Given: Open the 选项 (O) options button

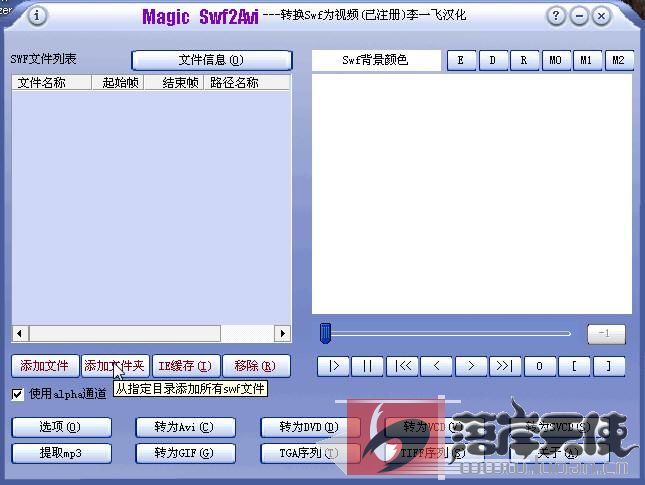Looking at the screenshot, I should (x=61, y=427).
